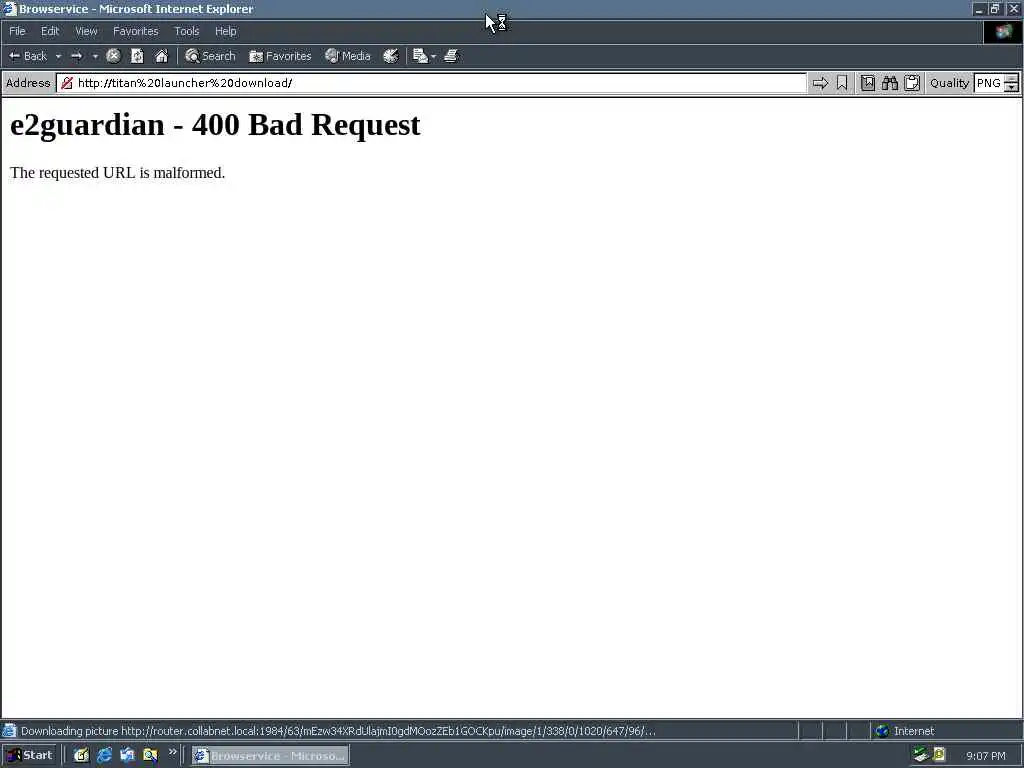Go forward with the Forward arrow
The height and width of the screenshot is (768, 1024).
(x=76, y=56)
